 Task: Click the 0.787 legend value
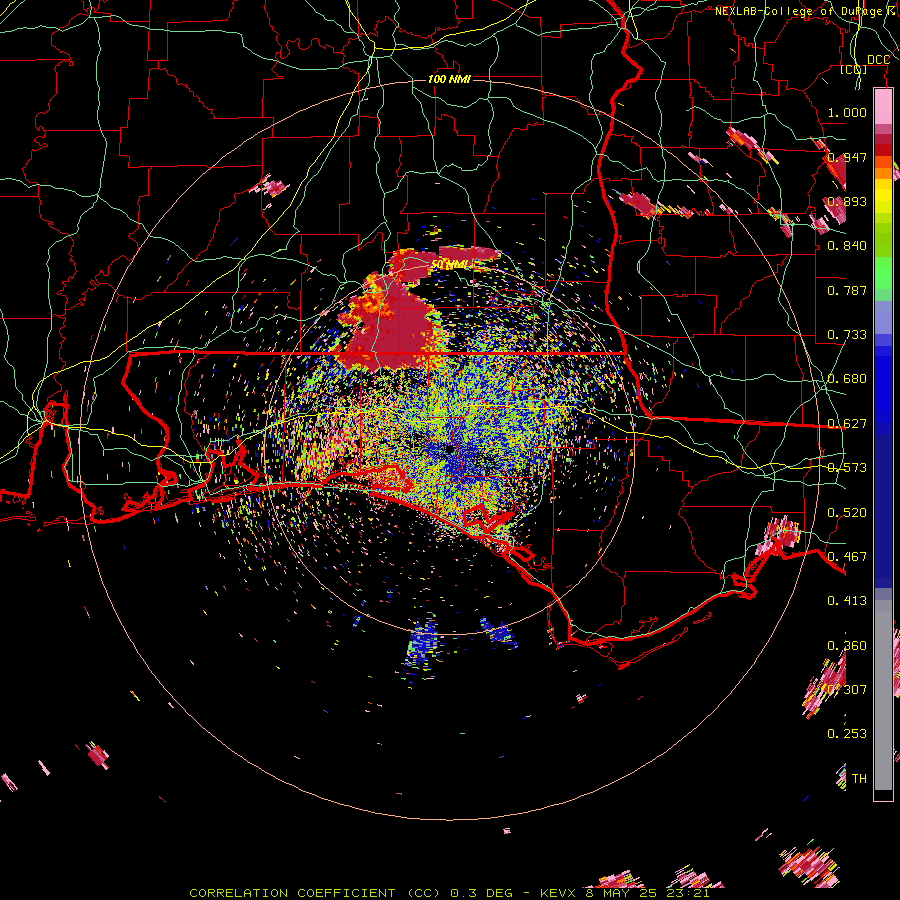[x=847, y=290]
